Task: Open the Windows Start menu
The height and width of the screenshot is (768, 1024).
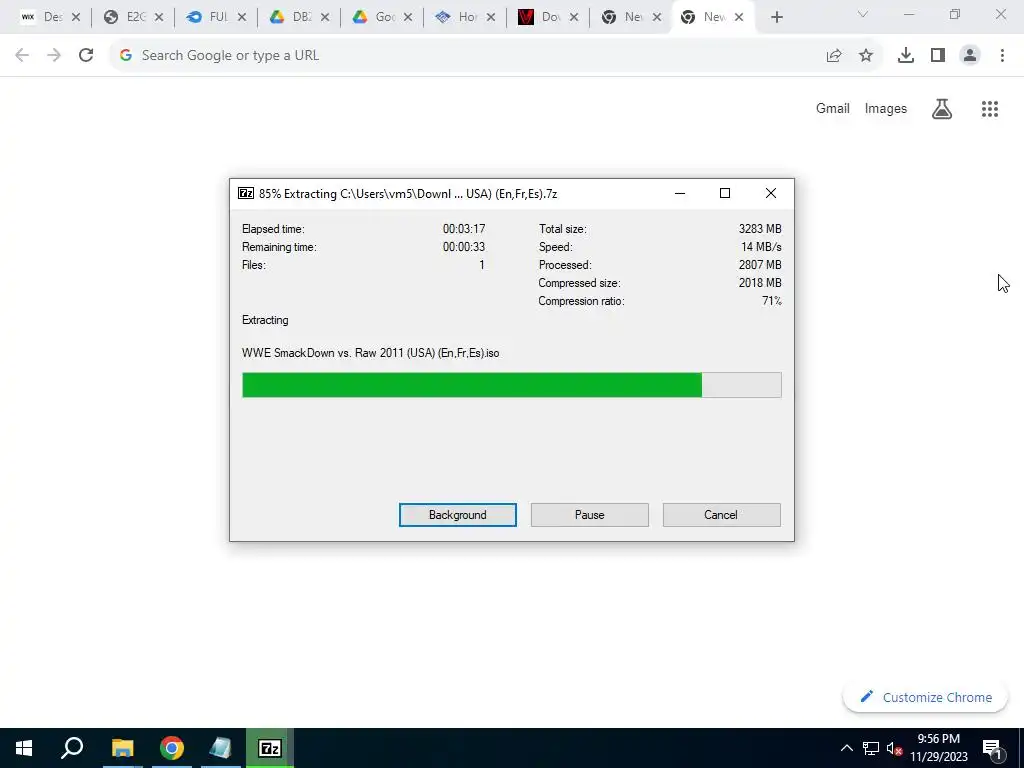Action: pyautogui.click(x=24, y=748)
